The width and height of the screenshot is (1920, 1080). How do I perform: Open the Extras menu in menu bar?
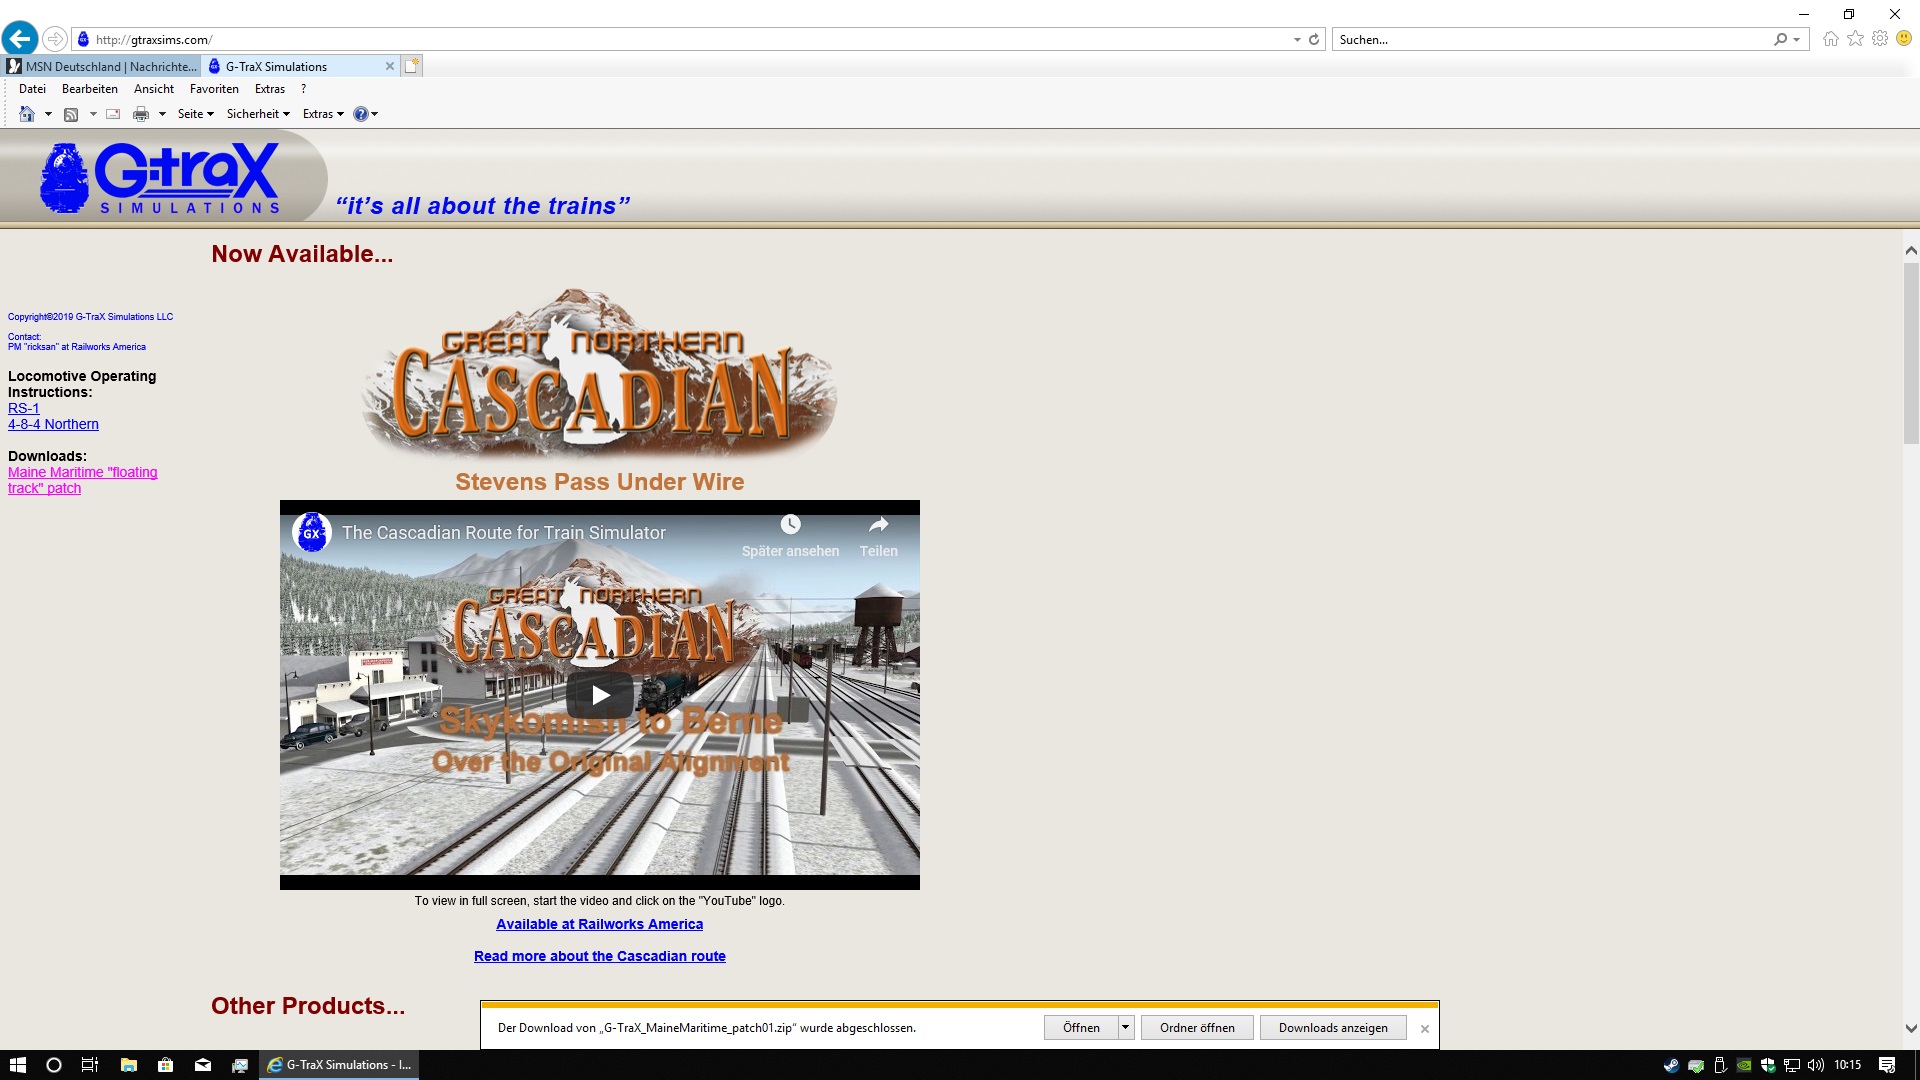pyautogui.click(x=270, y=89)
